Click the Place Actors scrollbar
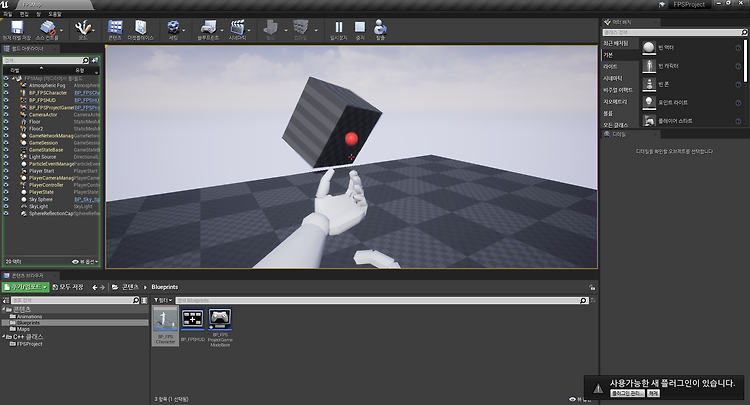 pyautogui.click(x=745, y=60)
